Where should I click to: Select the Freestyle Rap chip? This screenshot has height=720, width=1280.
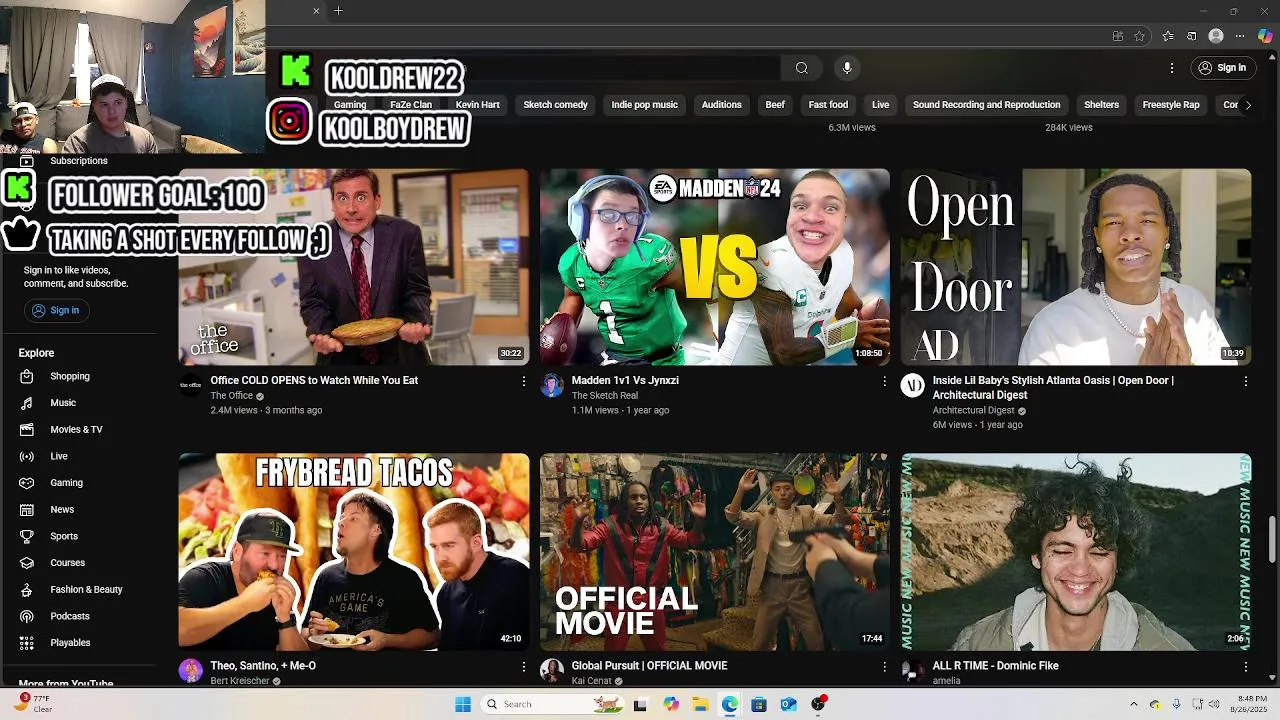(1171, 105)
